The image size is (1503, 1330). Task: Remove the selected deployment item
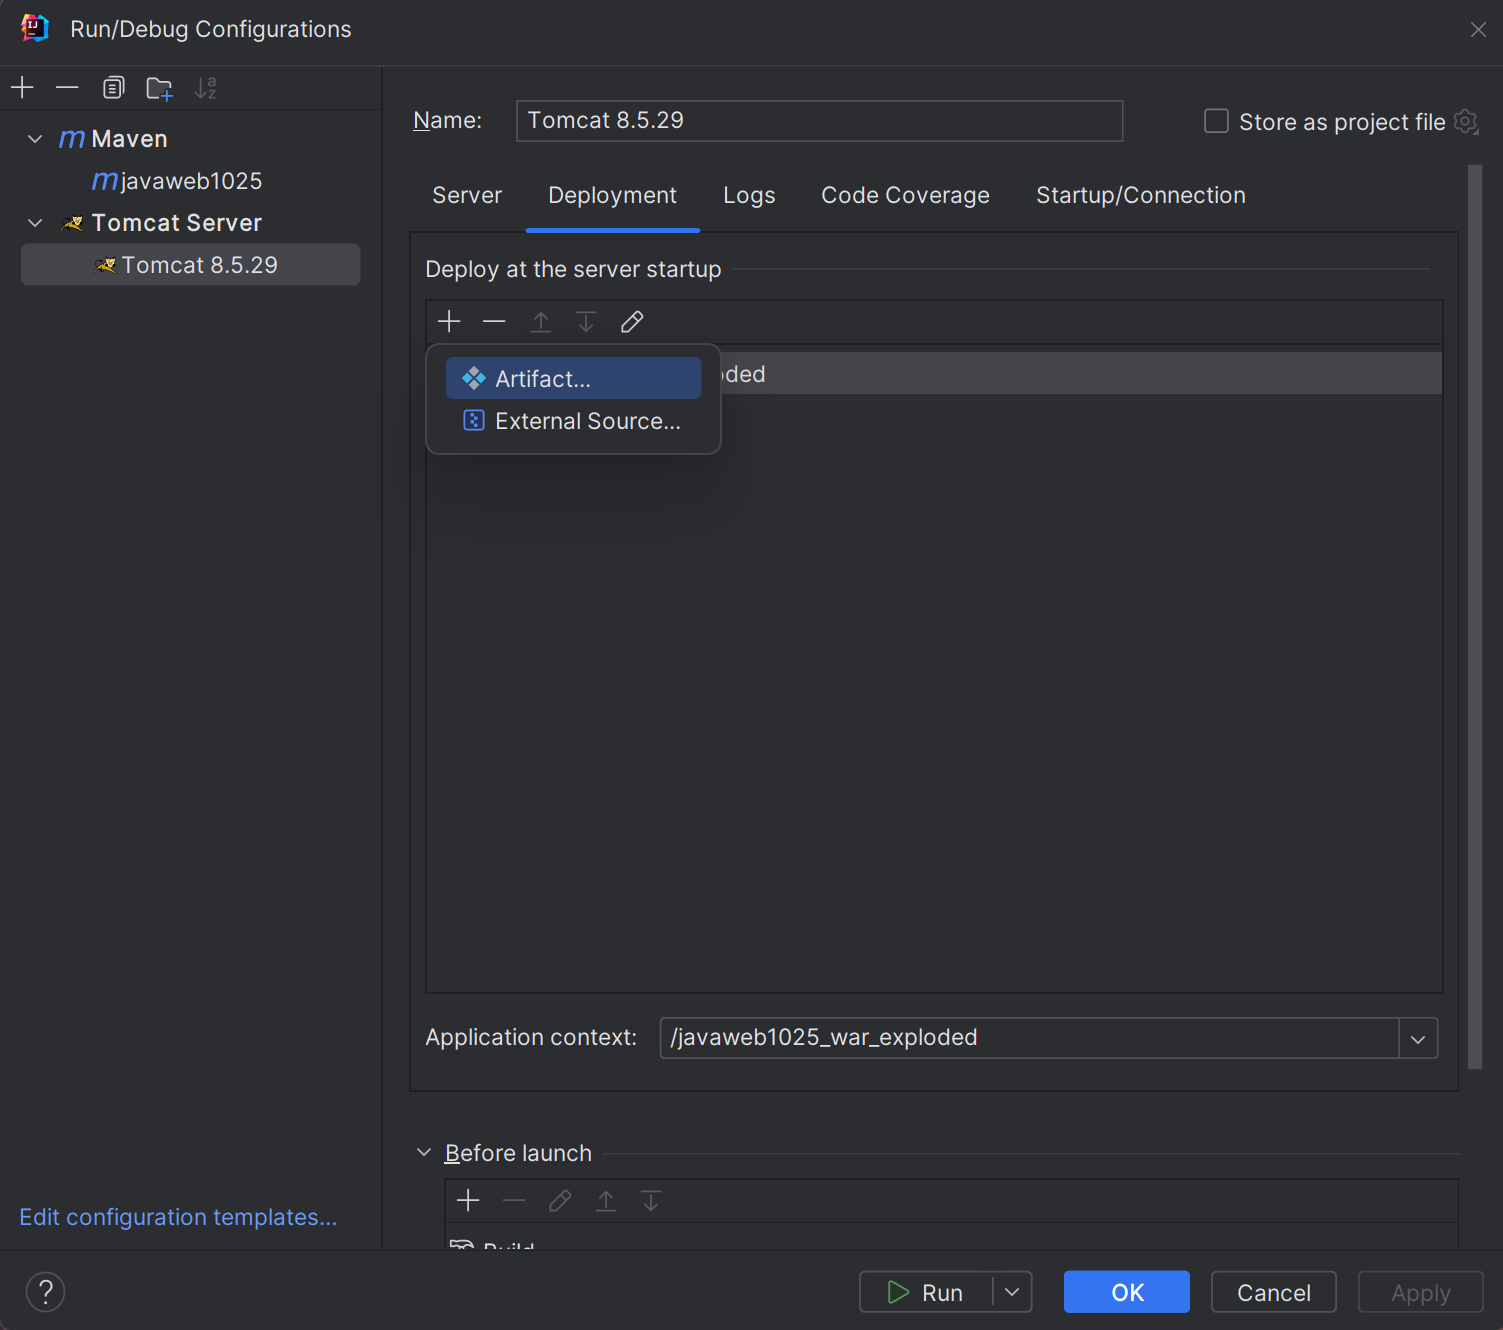coord(494,321)
